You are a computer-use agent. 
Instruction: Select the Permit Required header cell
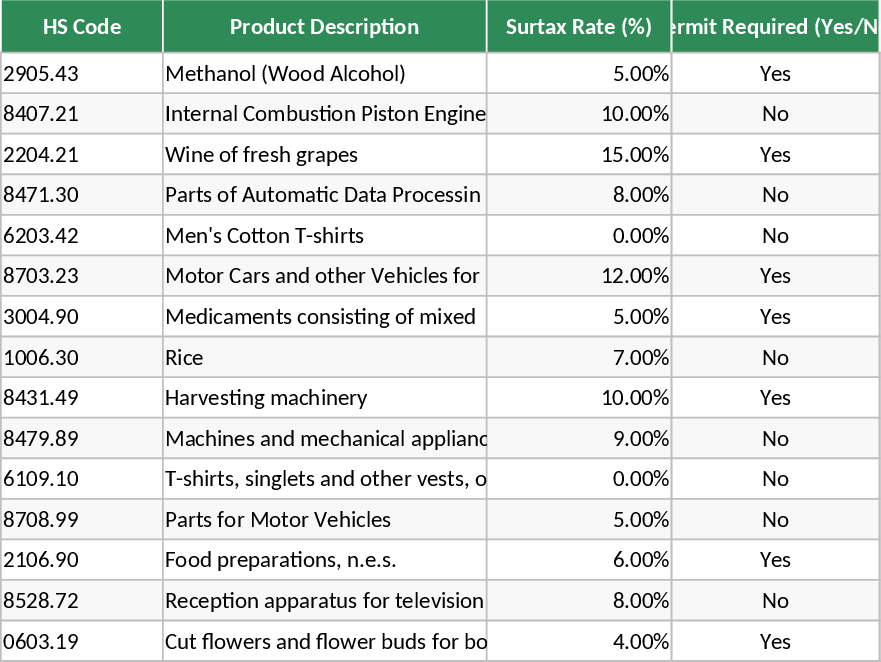click(x=775, y=27)
